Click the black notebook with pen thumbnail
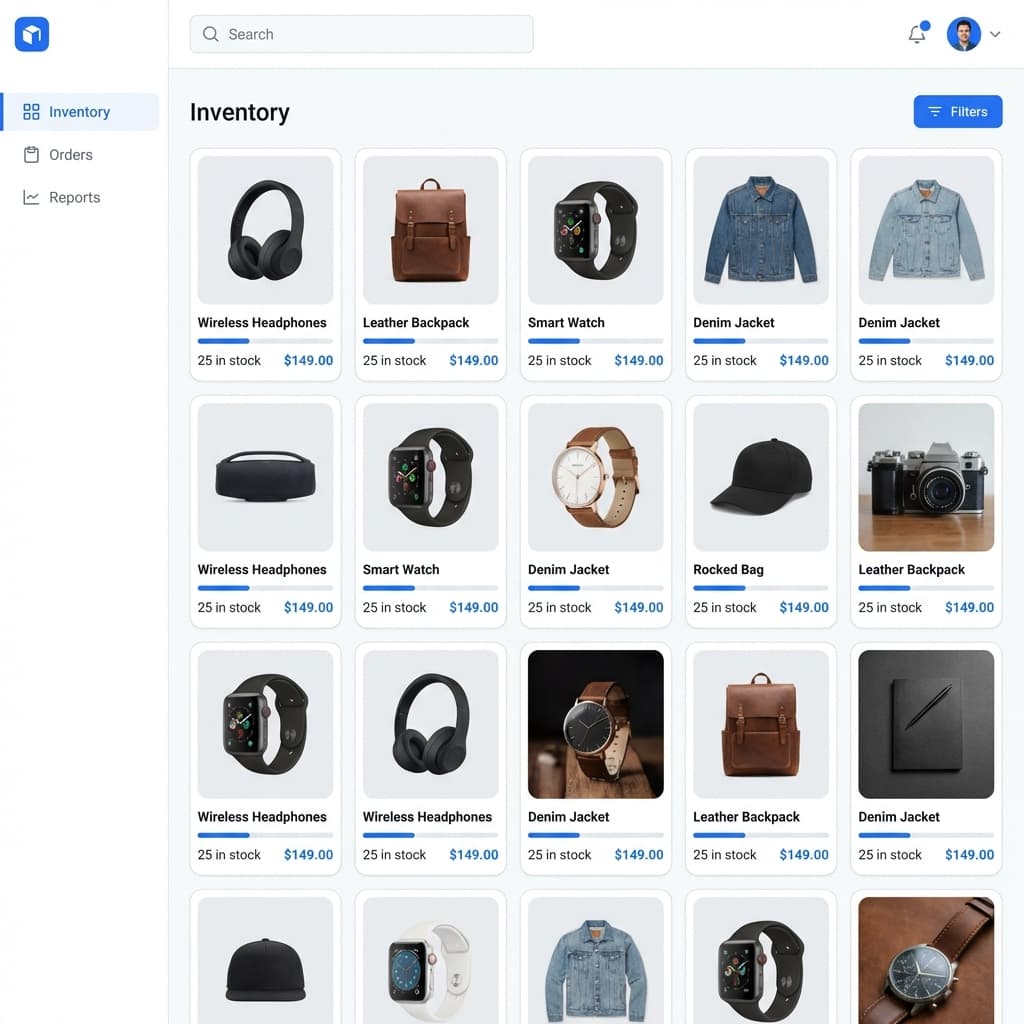 926,724
